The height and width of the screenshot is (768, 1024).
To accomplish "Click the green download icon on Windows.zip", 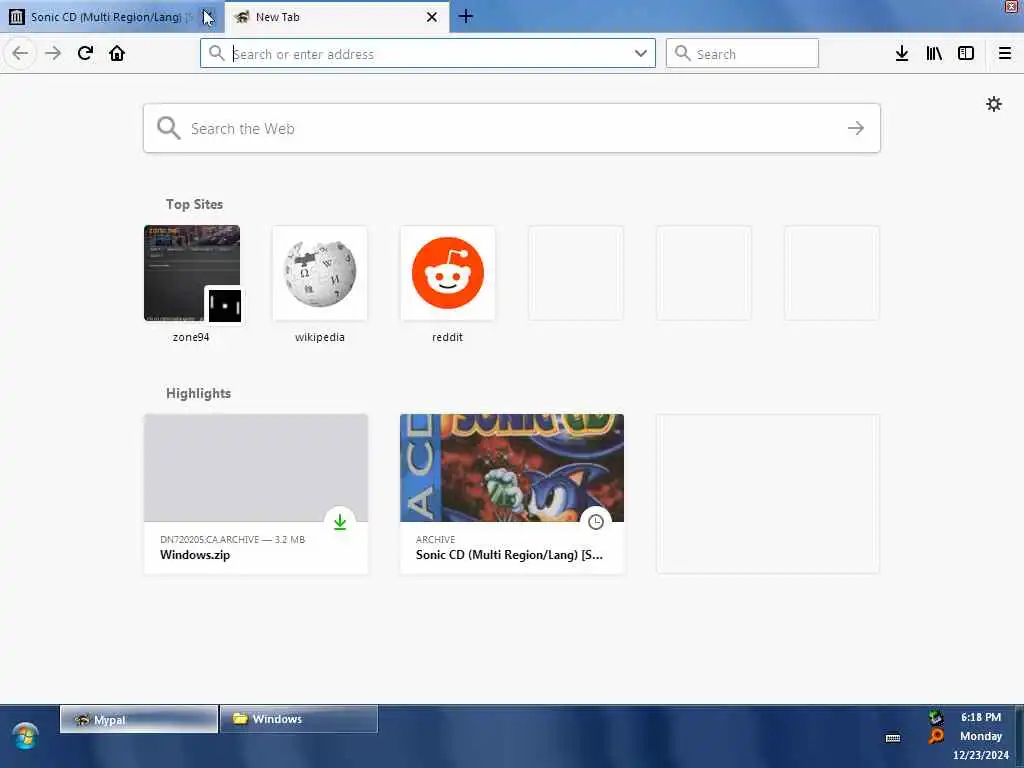I will 340,522.
